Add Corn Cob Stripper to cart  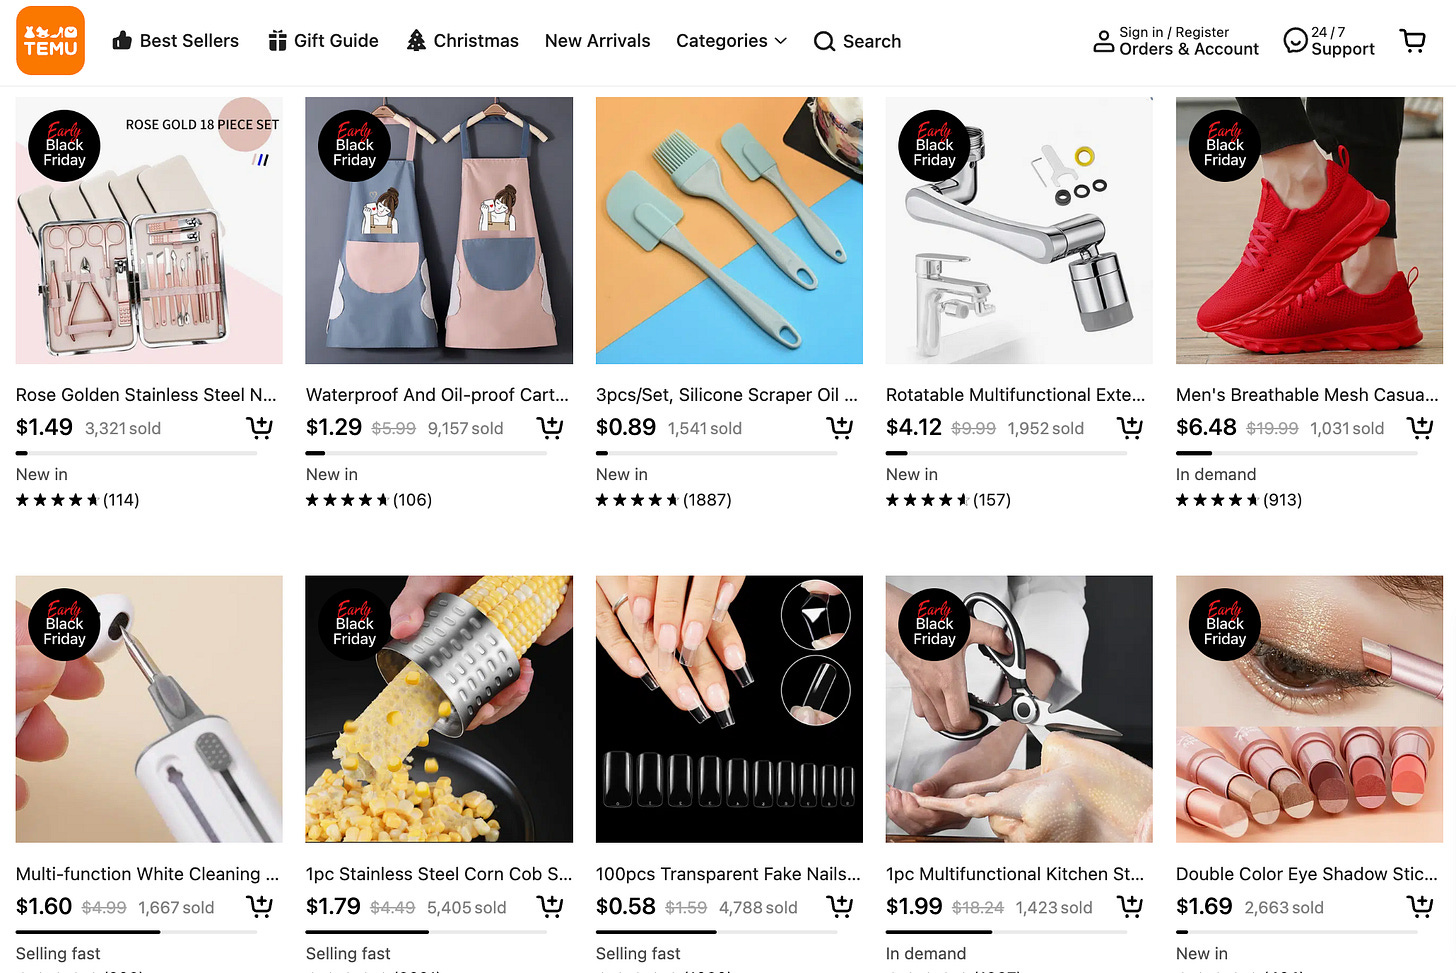pos(550,907)
